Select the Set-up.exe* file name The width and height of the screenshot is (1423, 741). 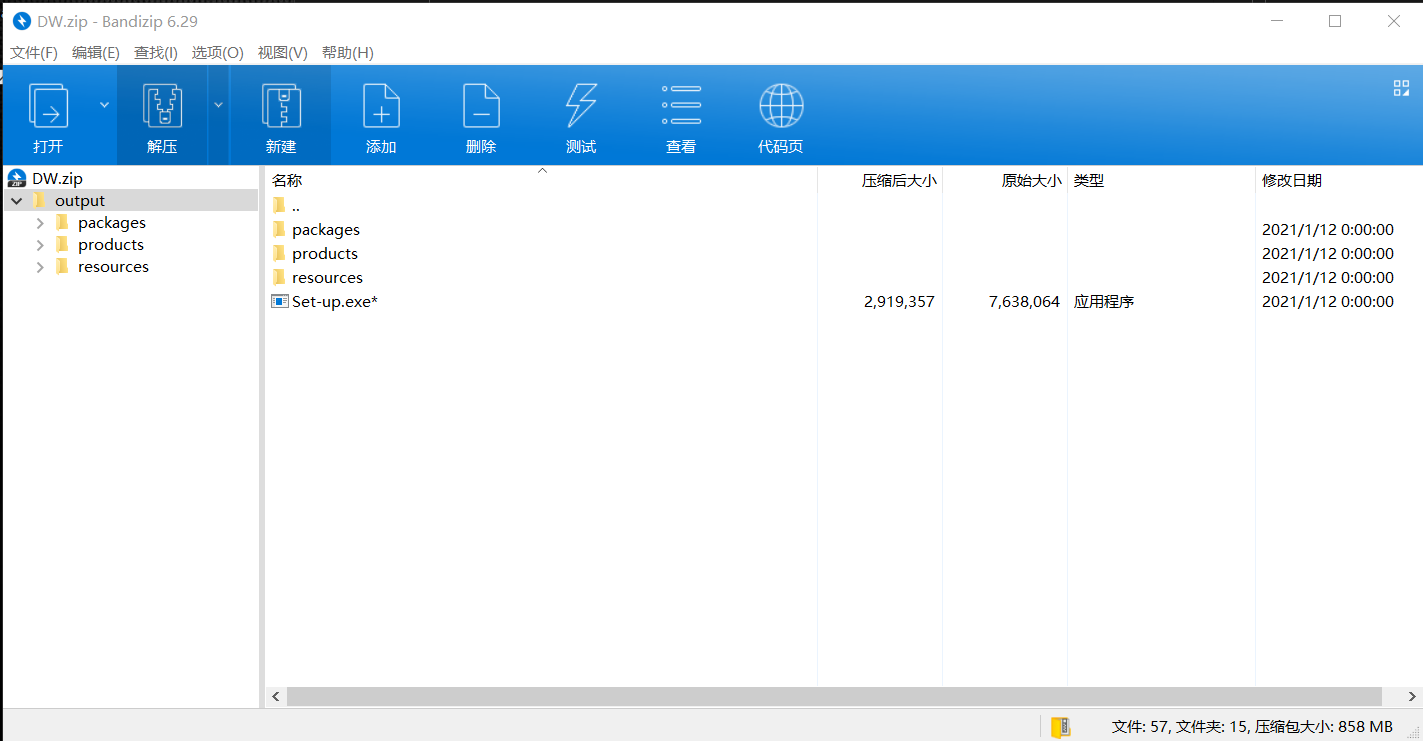click(335, 301)
